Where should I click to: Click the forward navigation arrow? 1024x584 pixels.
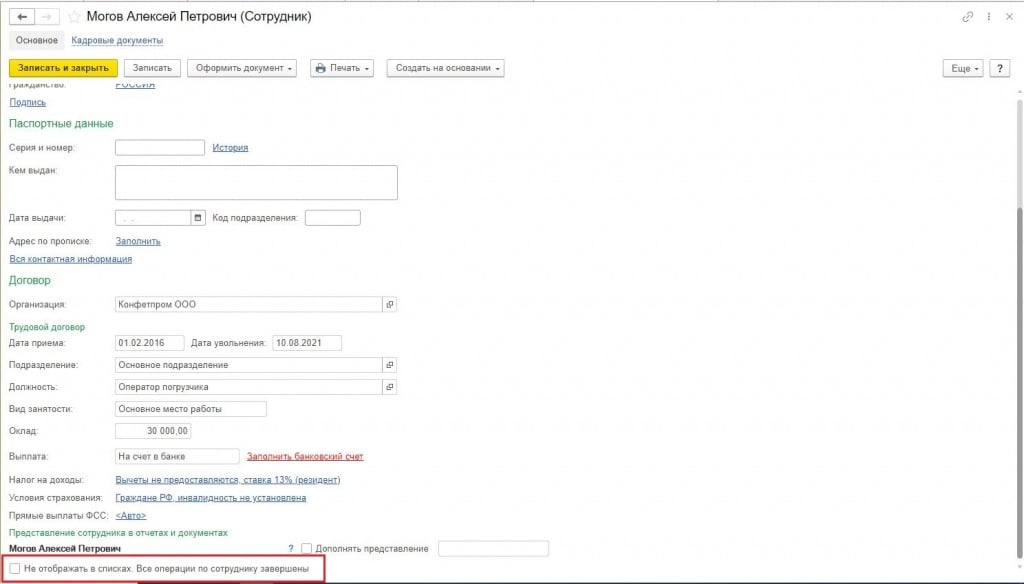[x=47, y=17]
